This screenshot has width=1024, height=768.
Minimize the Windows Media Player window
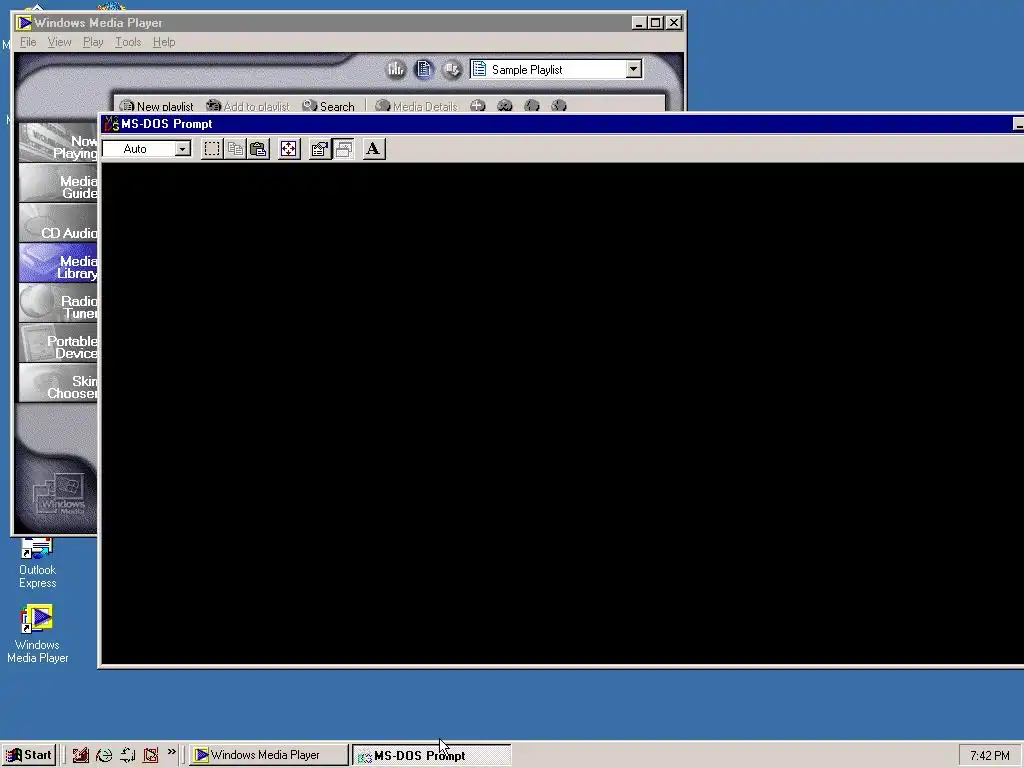[x=639, y=23]
